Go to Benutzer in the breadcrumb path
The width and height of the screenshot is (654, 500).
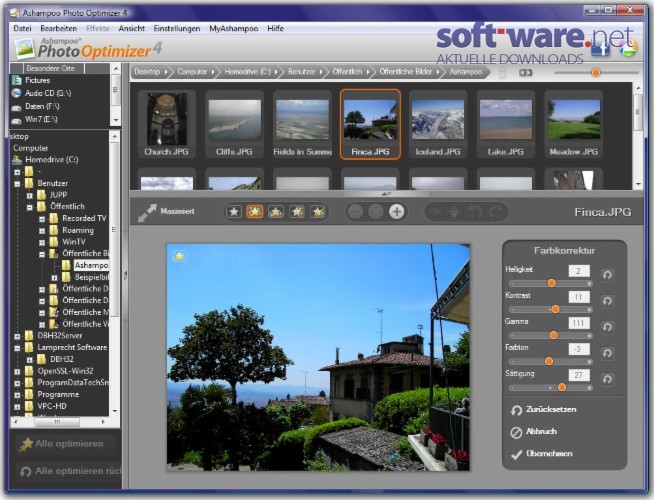[x=301, y=72]
